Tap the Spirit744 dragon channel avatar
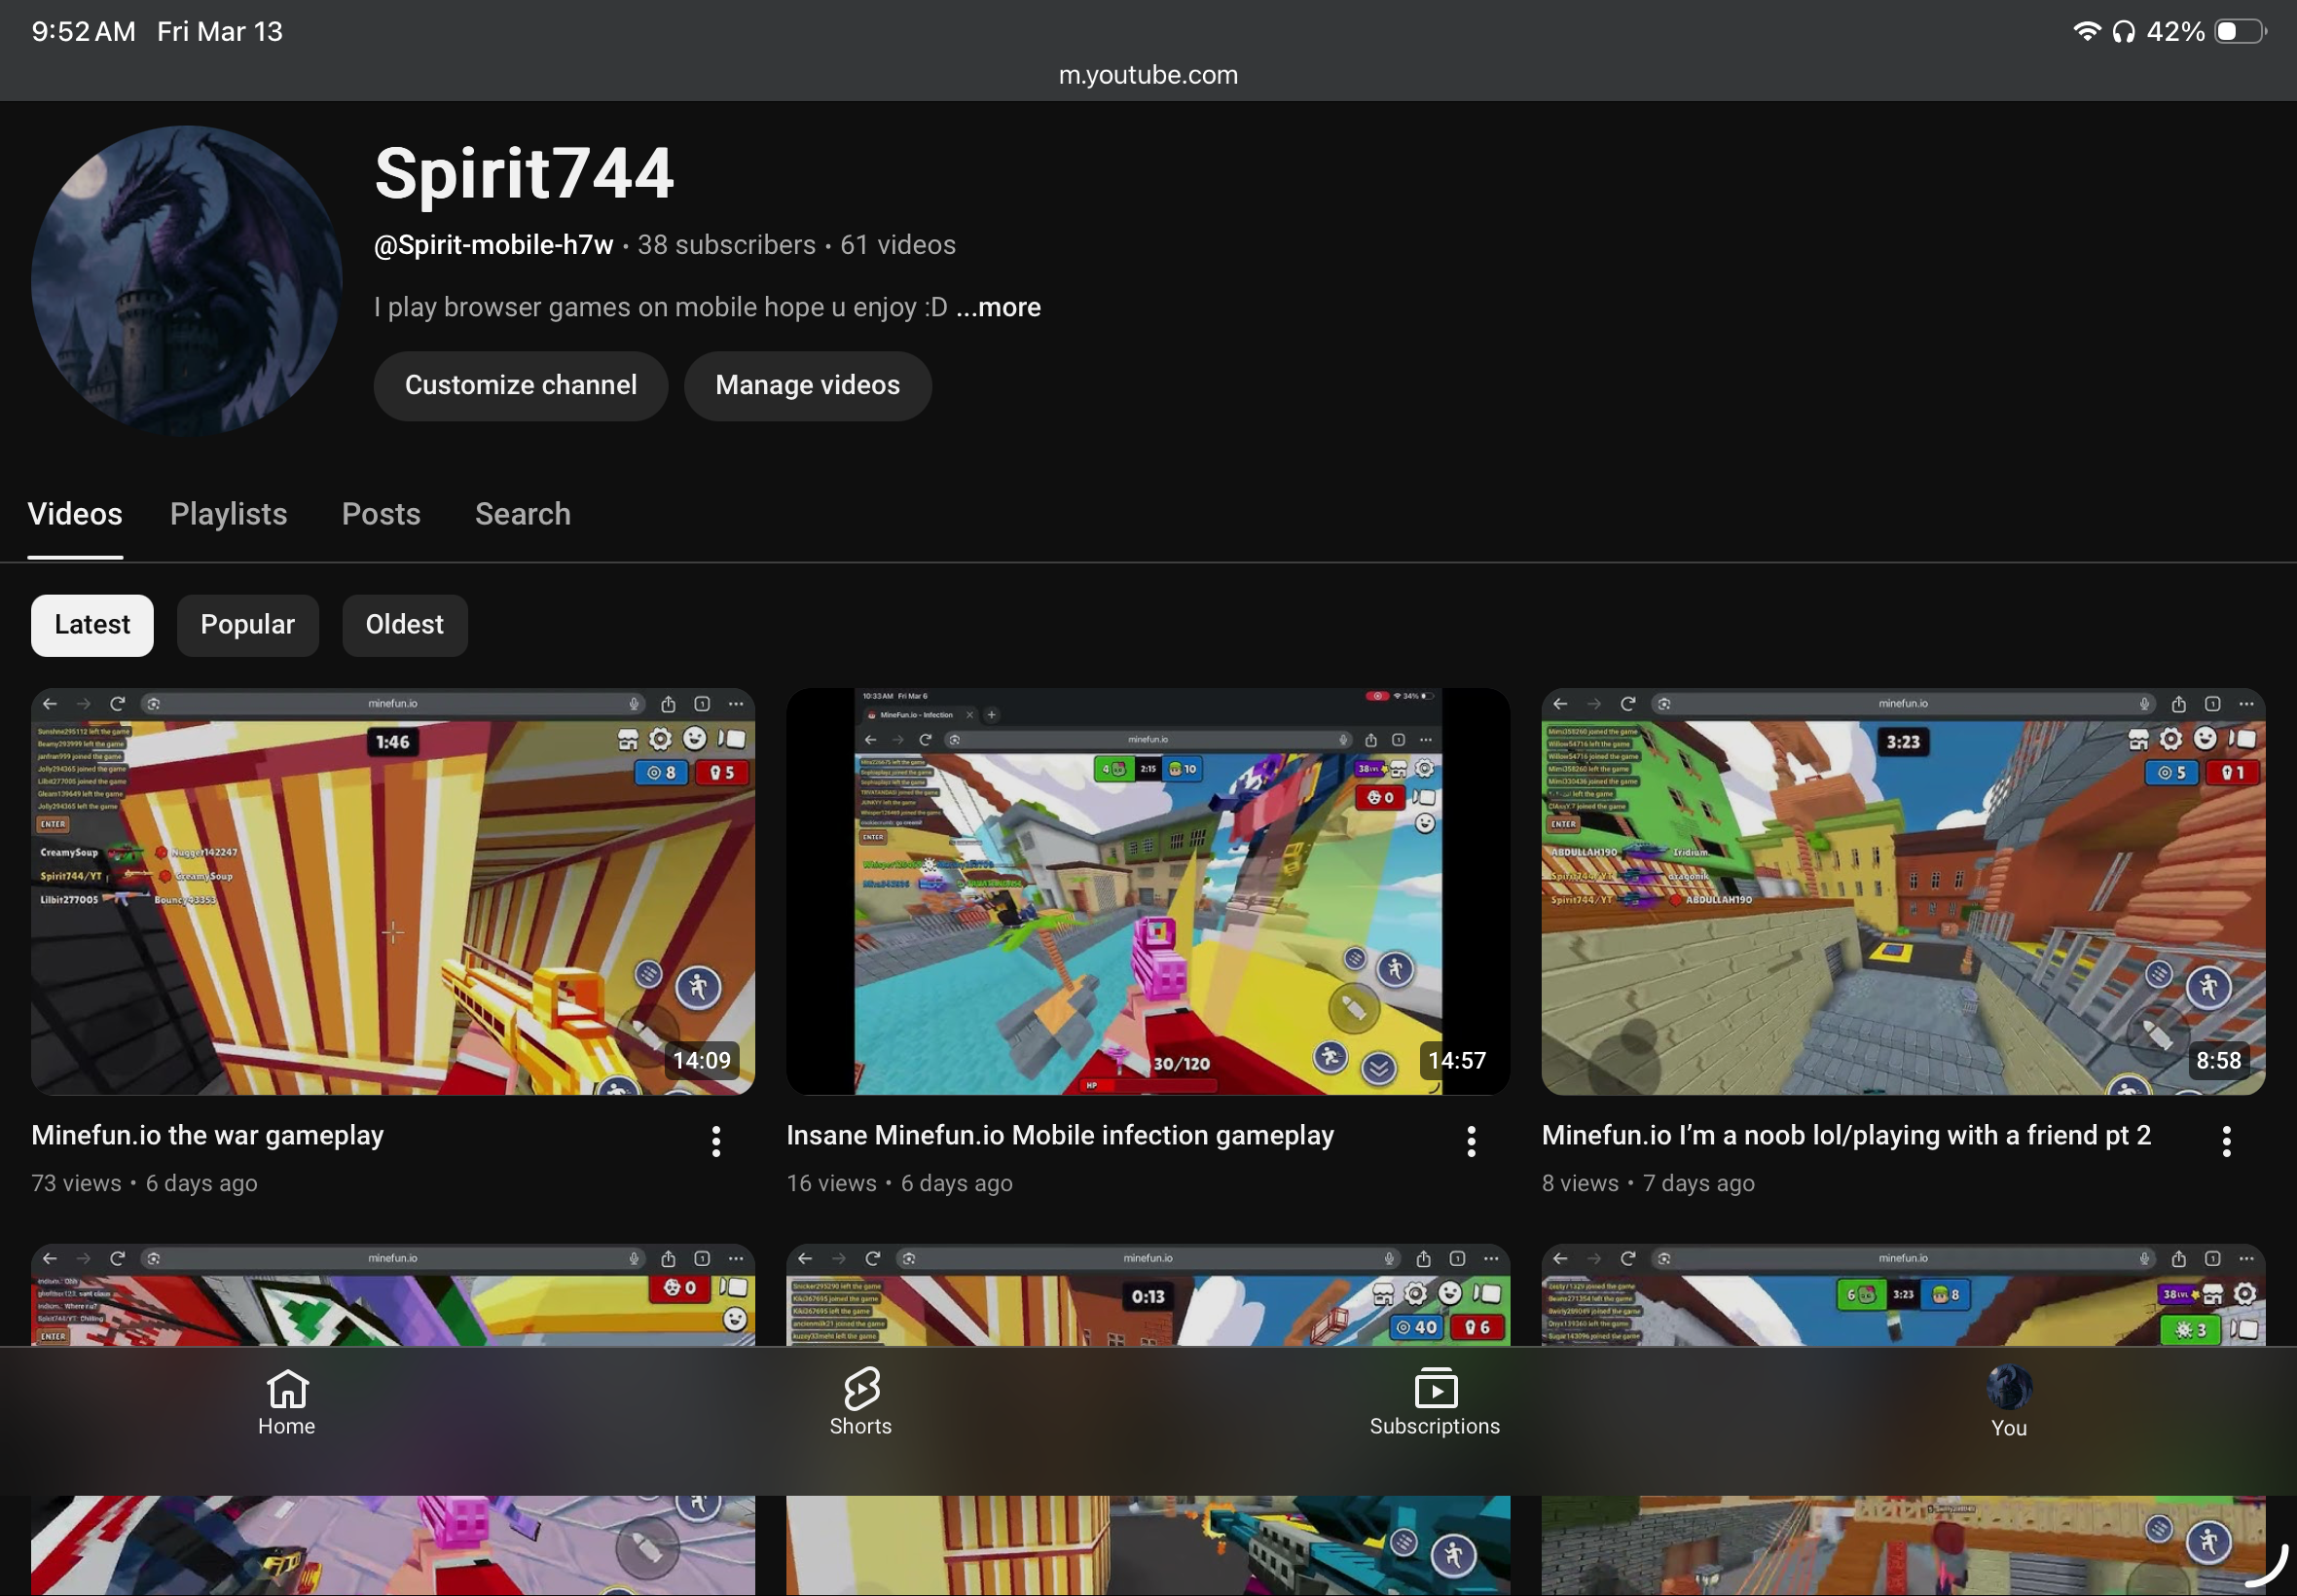Screen dimensions: 2297x1596 [187, 281]
